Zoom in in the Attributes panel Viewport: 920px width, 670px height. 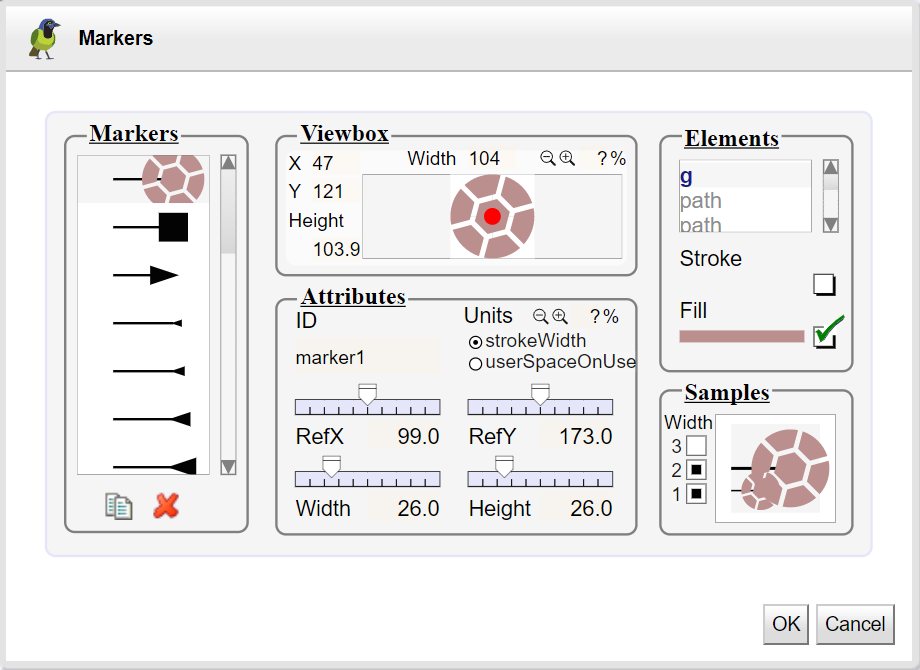[560, 317]
